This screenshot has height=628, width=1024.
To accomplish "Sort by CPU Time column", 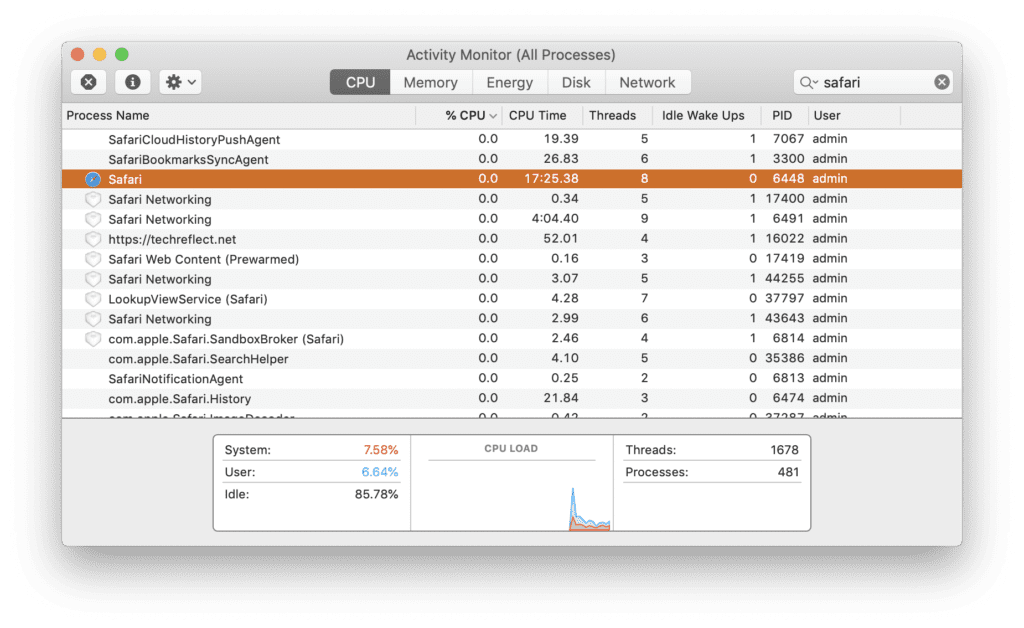I will click(x=542, y=116).
